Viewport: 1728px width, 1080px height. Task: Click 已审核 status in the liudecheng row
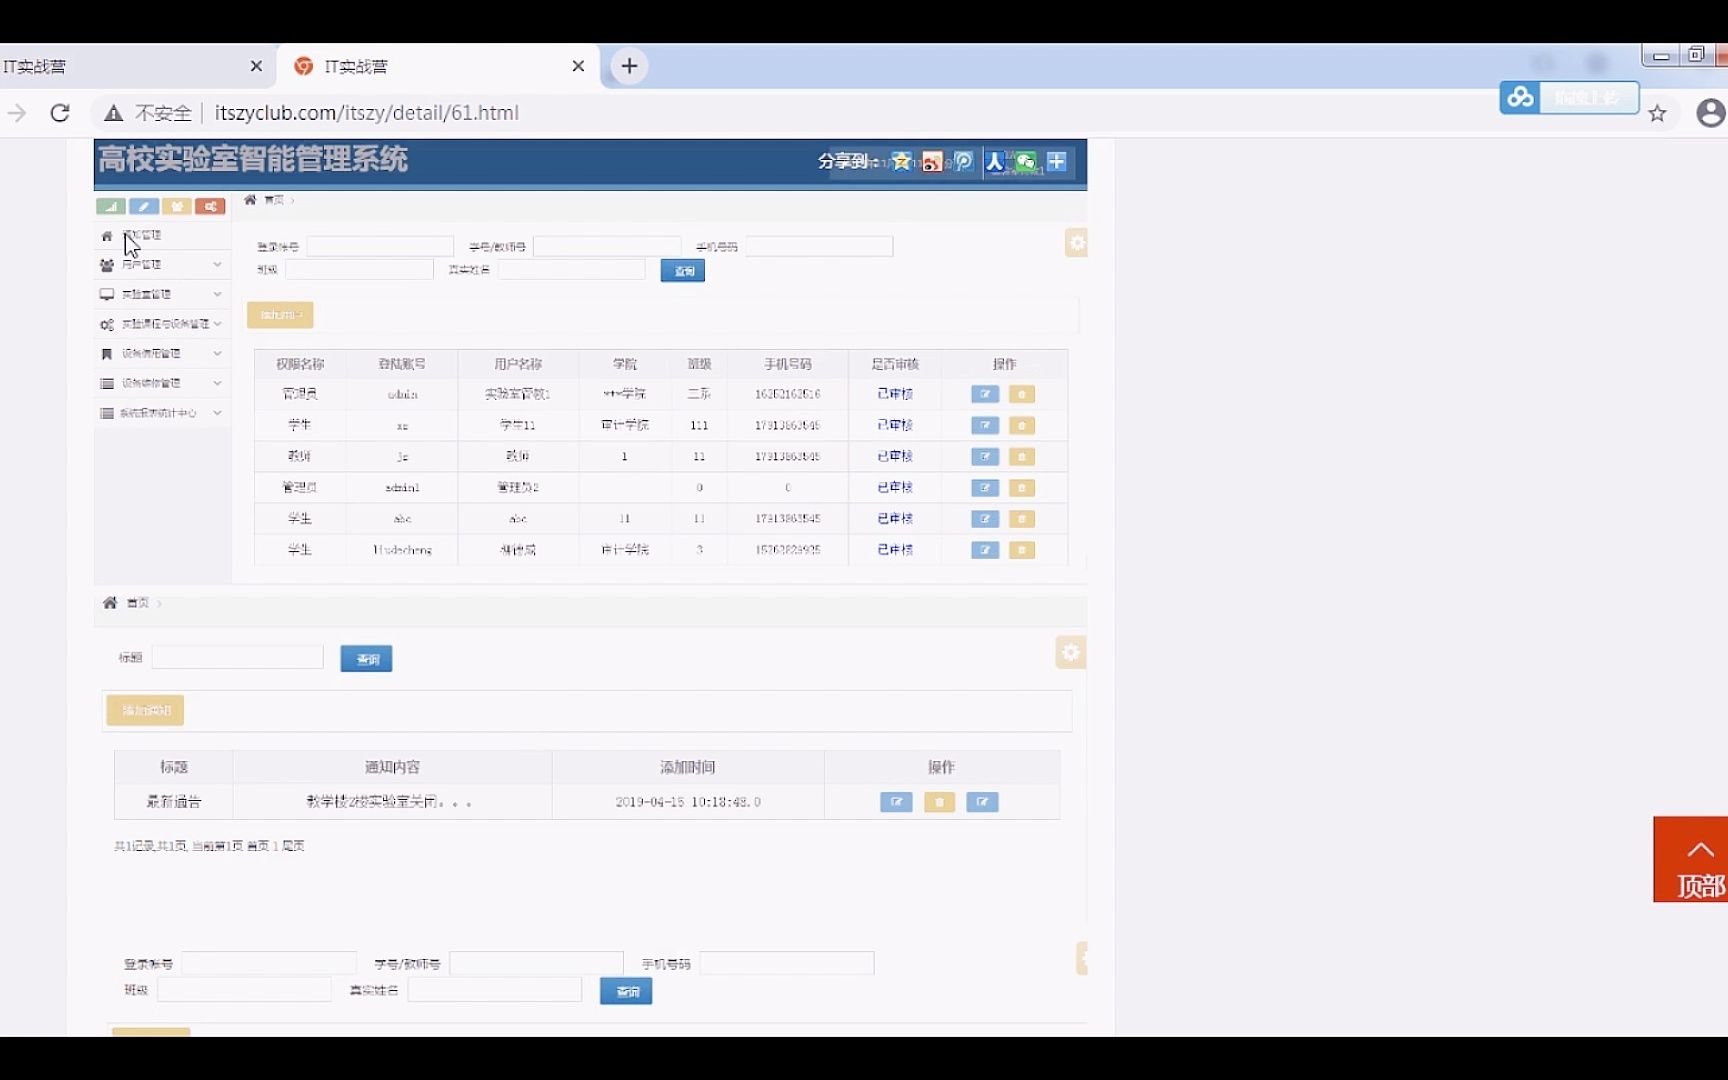click(x=895, y=549)
